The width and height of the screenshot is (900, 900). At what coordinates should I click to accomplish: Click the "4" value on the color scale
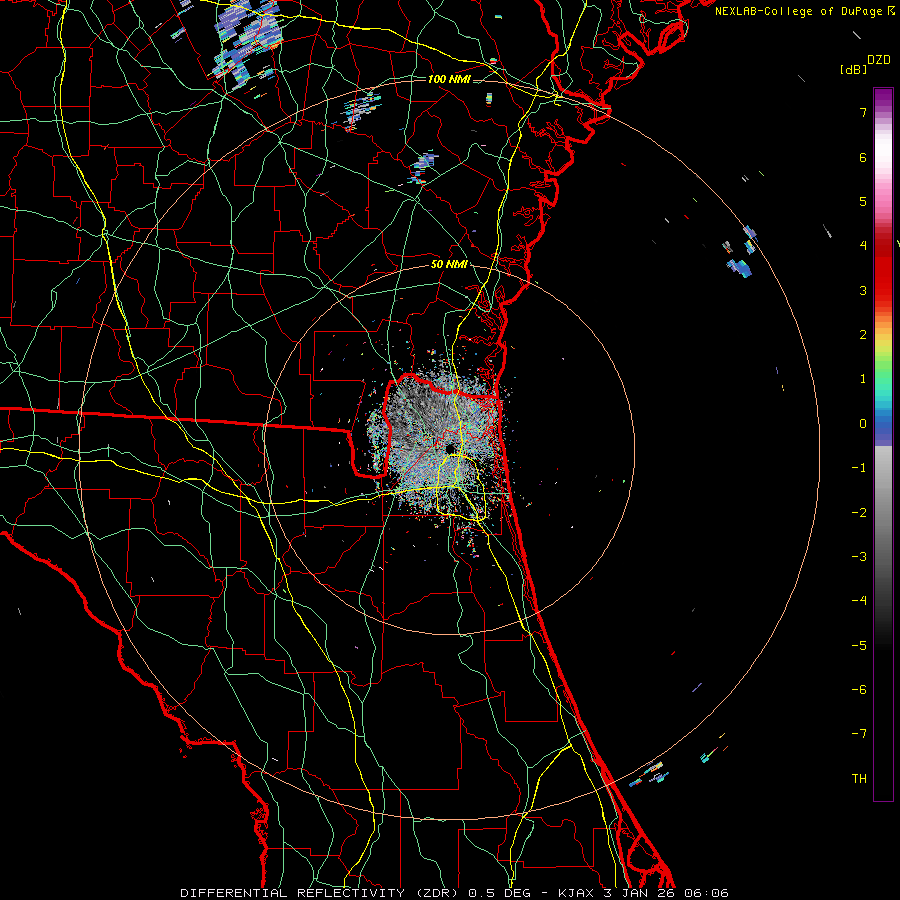pyautogui.click(x=863, y=246)
